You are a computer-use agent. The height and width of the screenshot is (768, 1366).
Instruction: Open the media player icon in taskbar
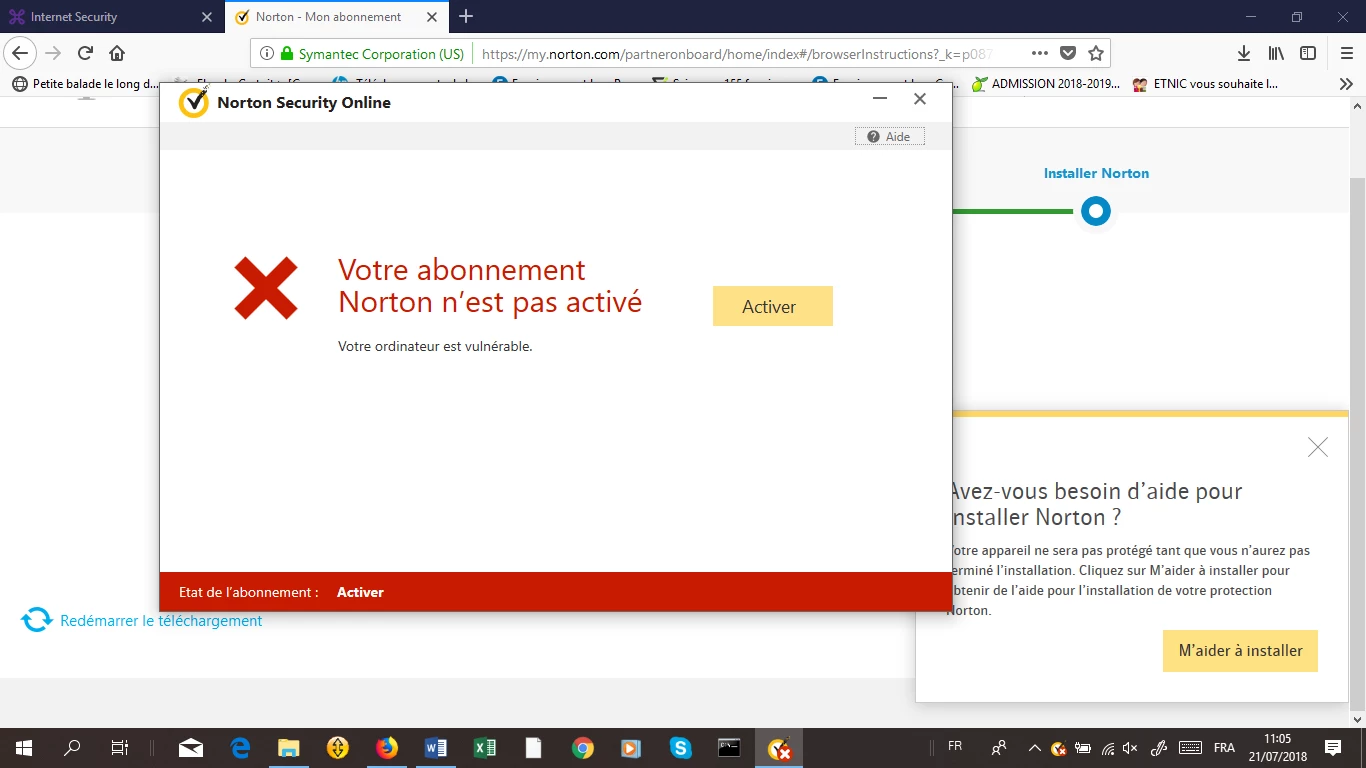coord(631,748)
